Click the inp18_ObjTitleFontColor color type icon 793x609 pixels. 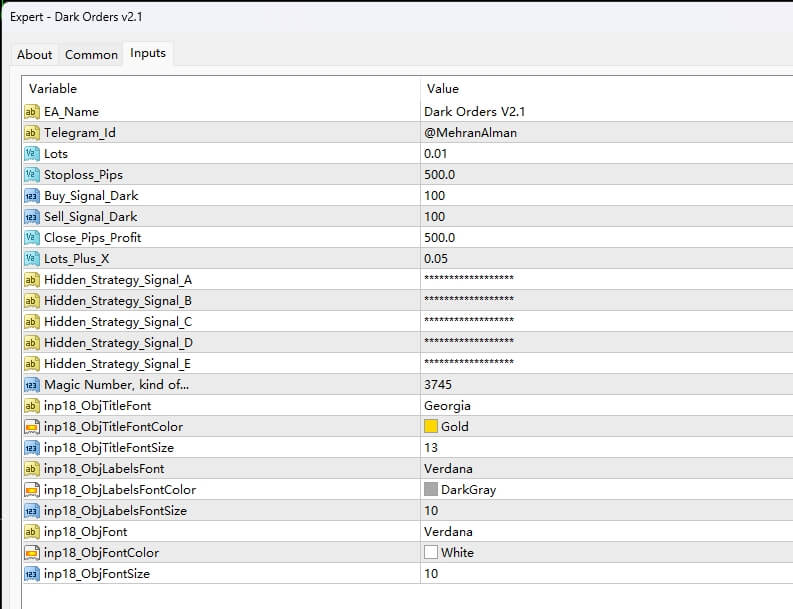click(31, 427)
